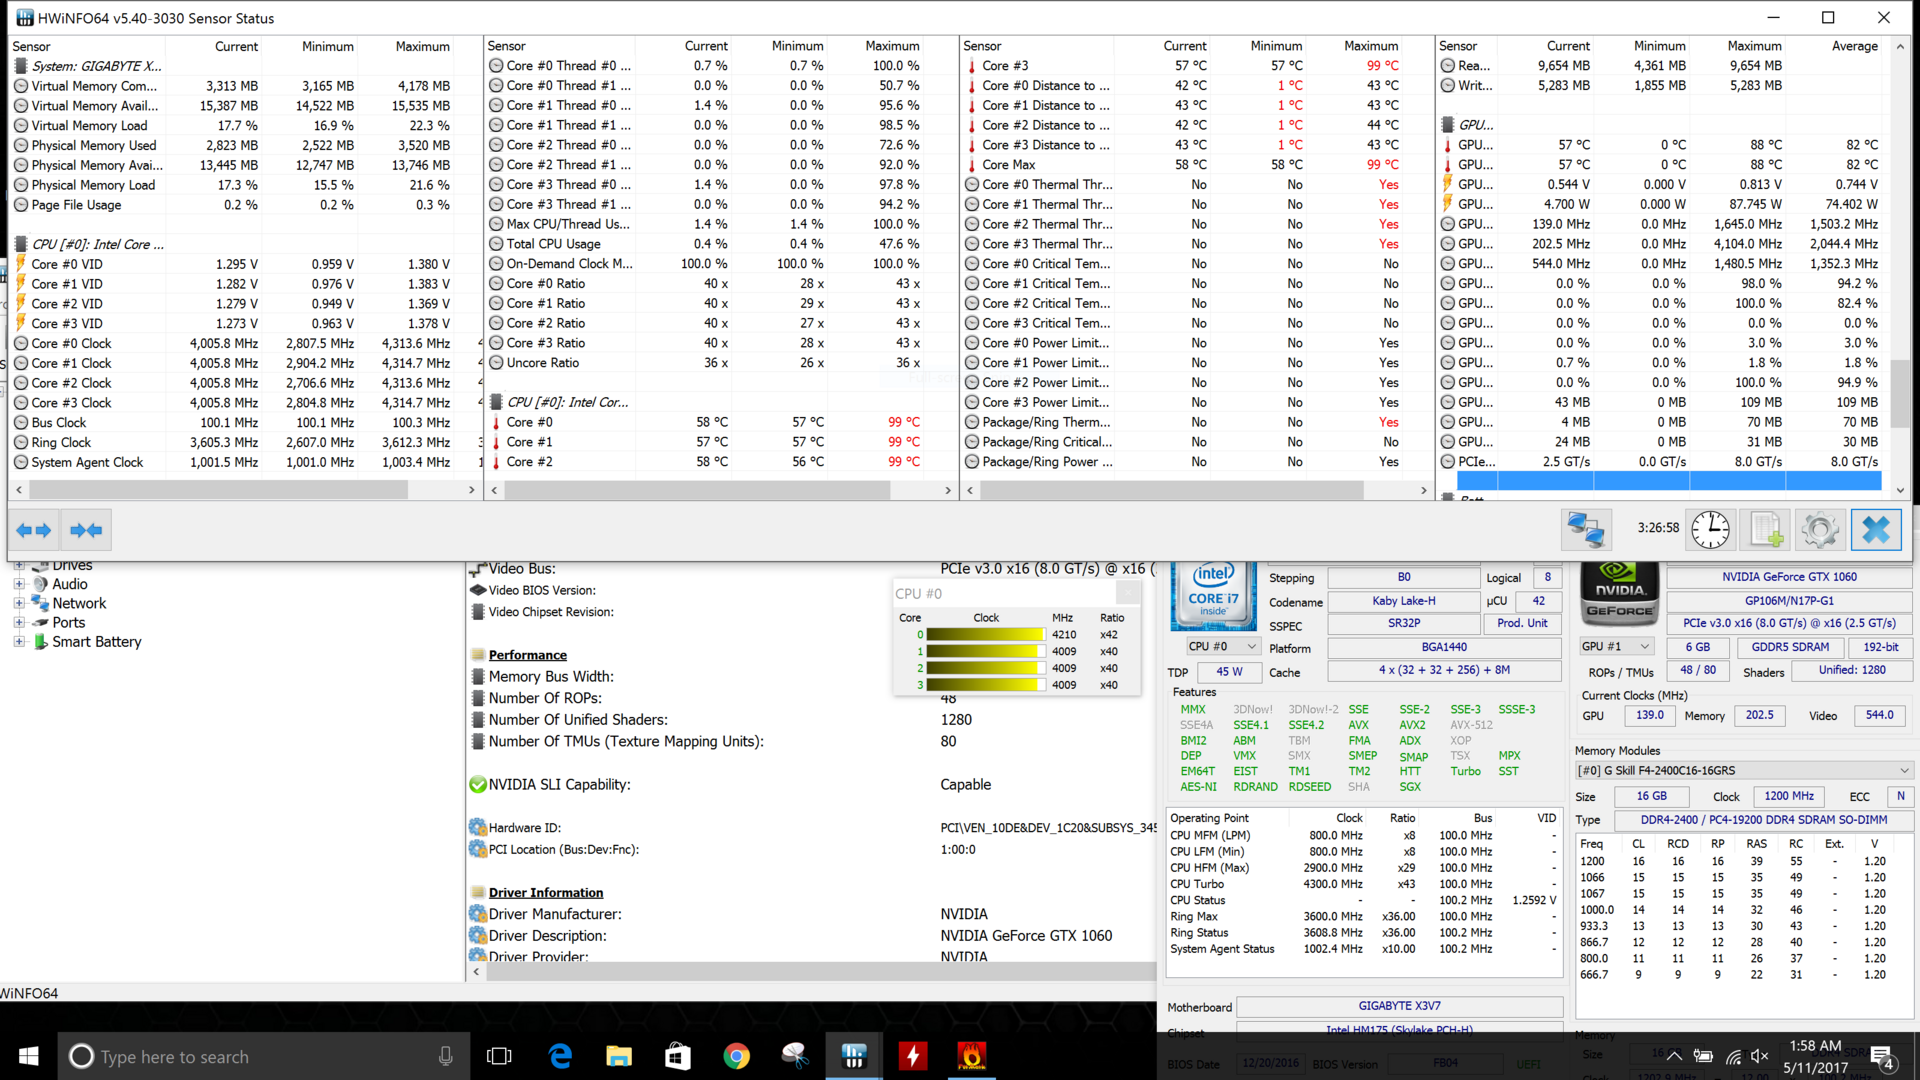Click the FurMark flame taskbar icon
This screenshot has width=1920, height=1080.
(972, 1056)
